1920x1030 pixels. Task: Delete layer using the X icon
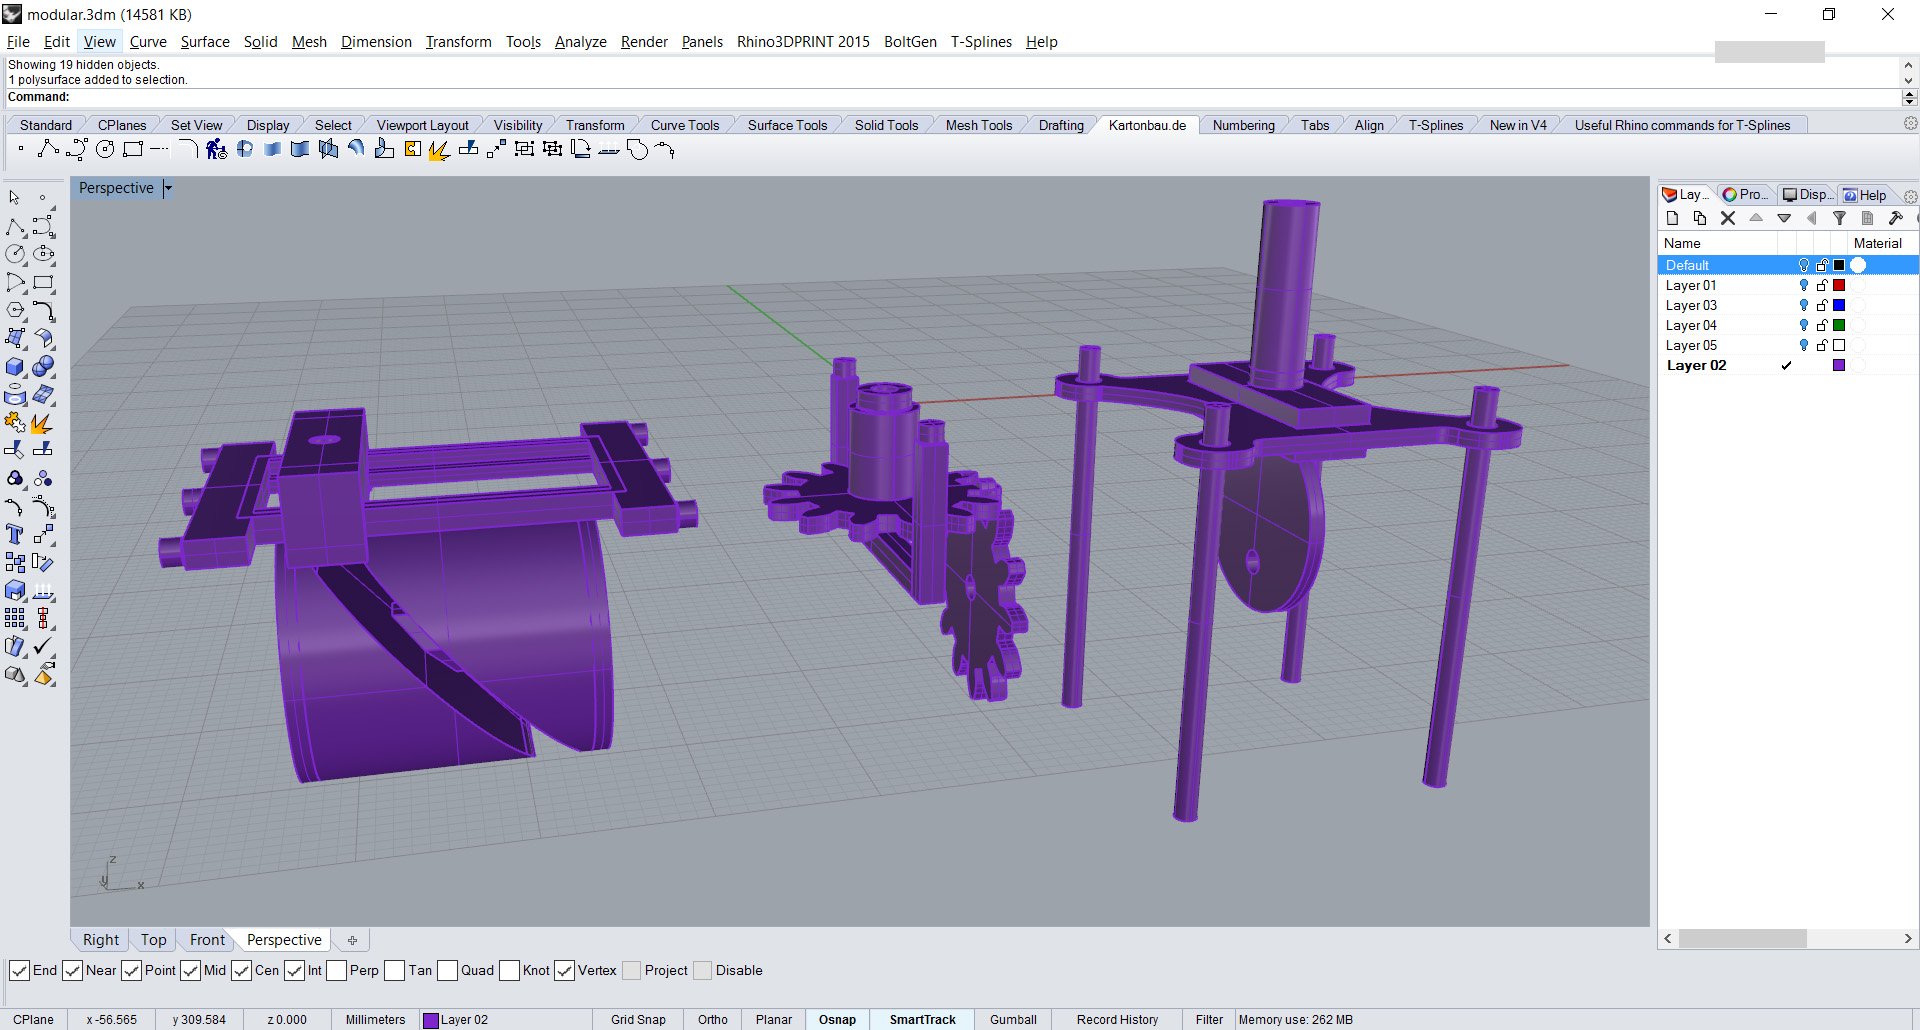(x=1727, y=218)
